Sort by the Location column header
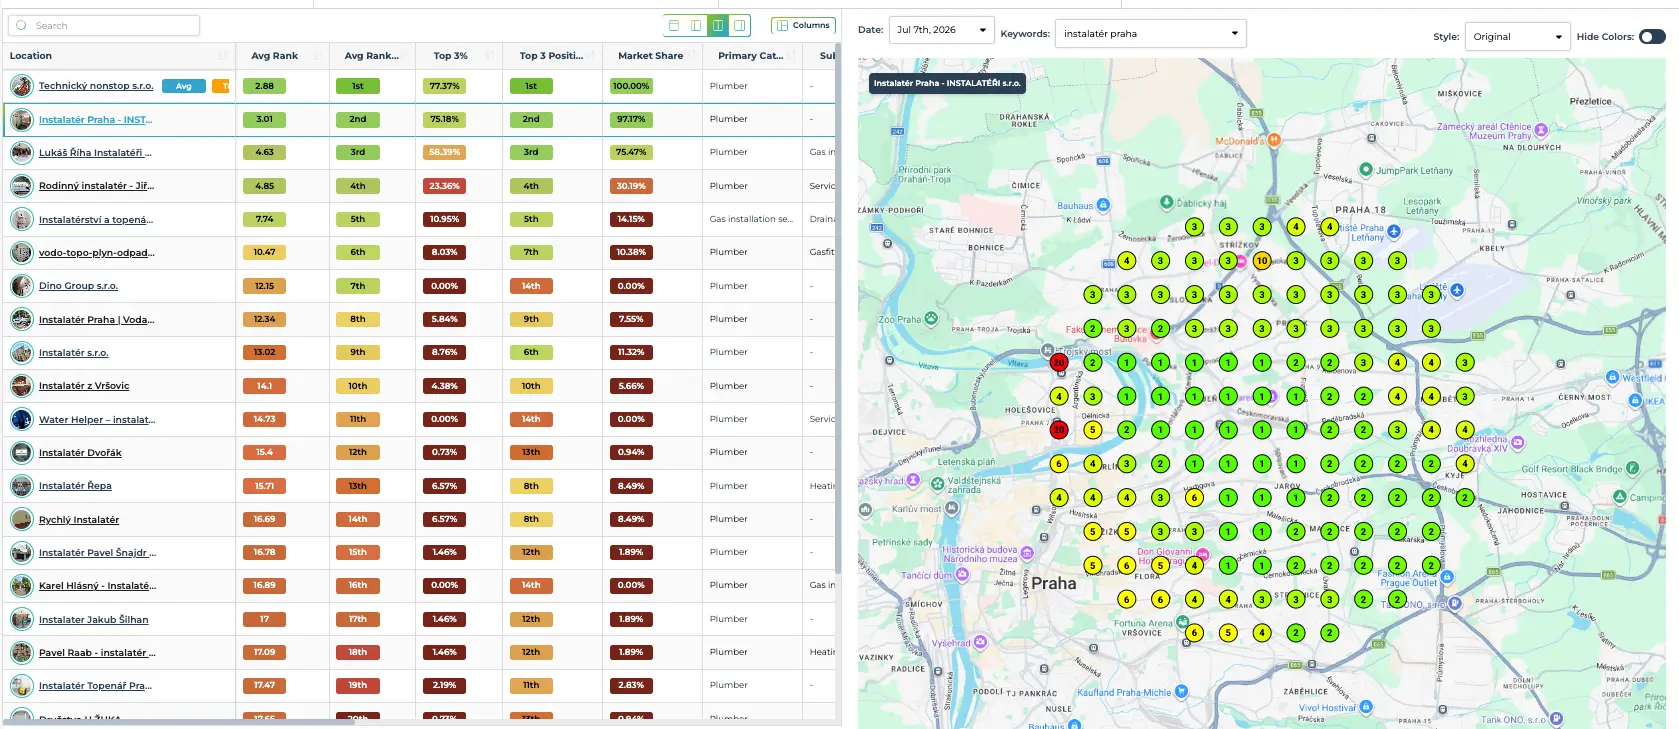 31,56
